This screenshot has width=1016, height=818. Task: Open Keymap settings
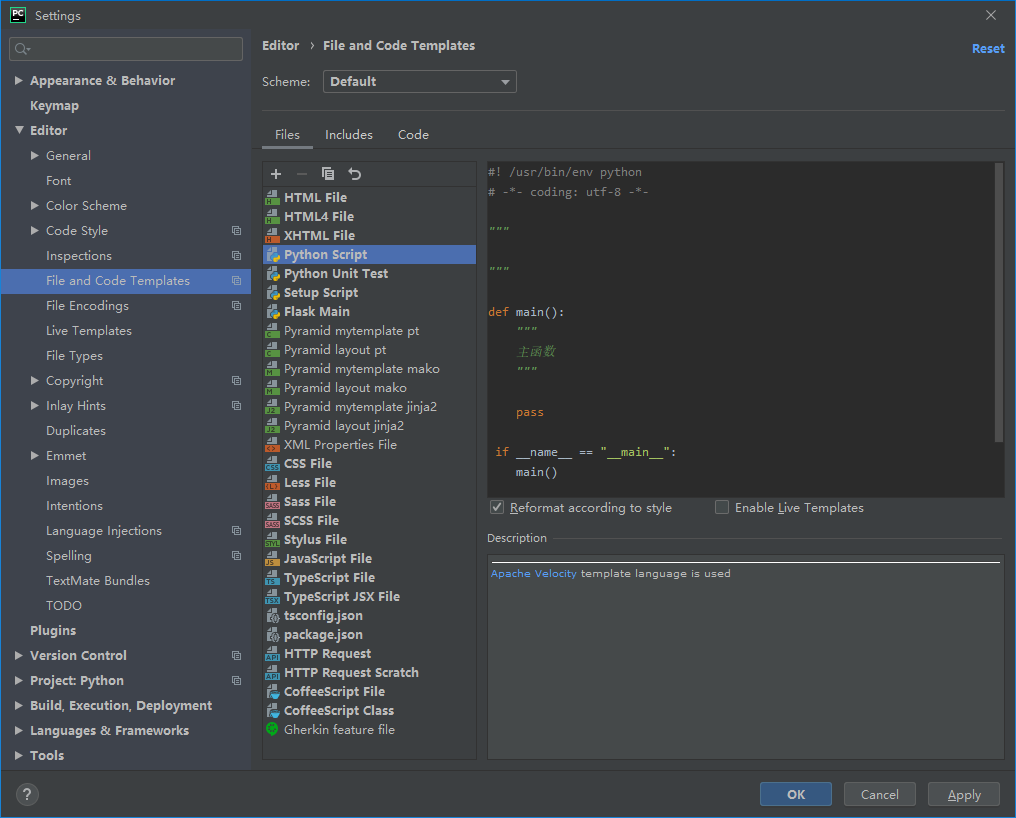coord(54,106)
